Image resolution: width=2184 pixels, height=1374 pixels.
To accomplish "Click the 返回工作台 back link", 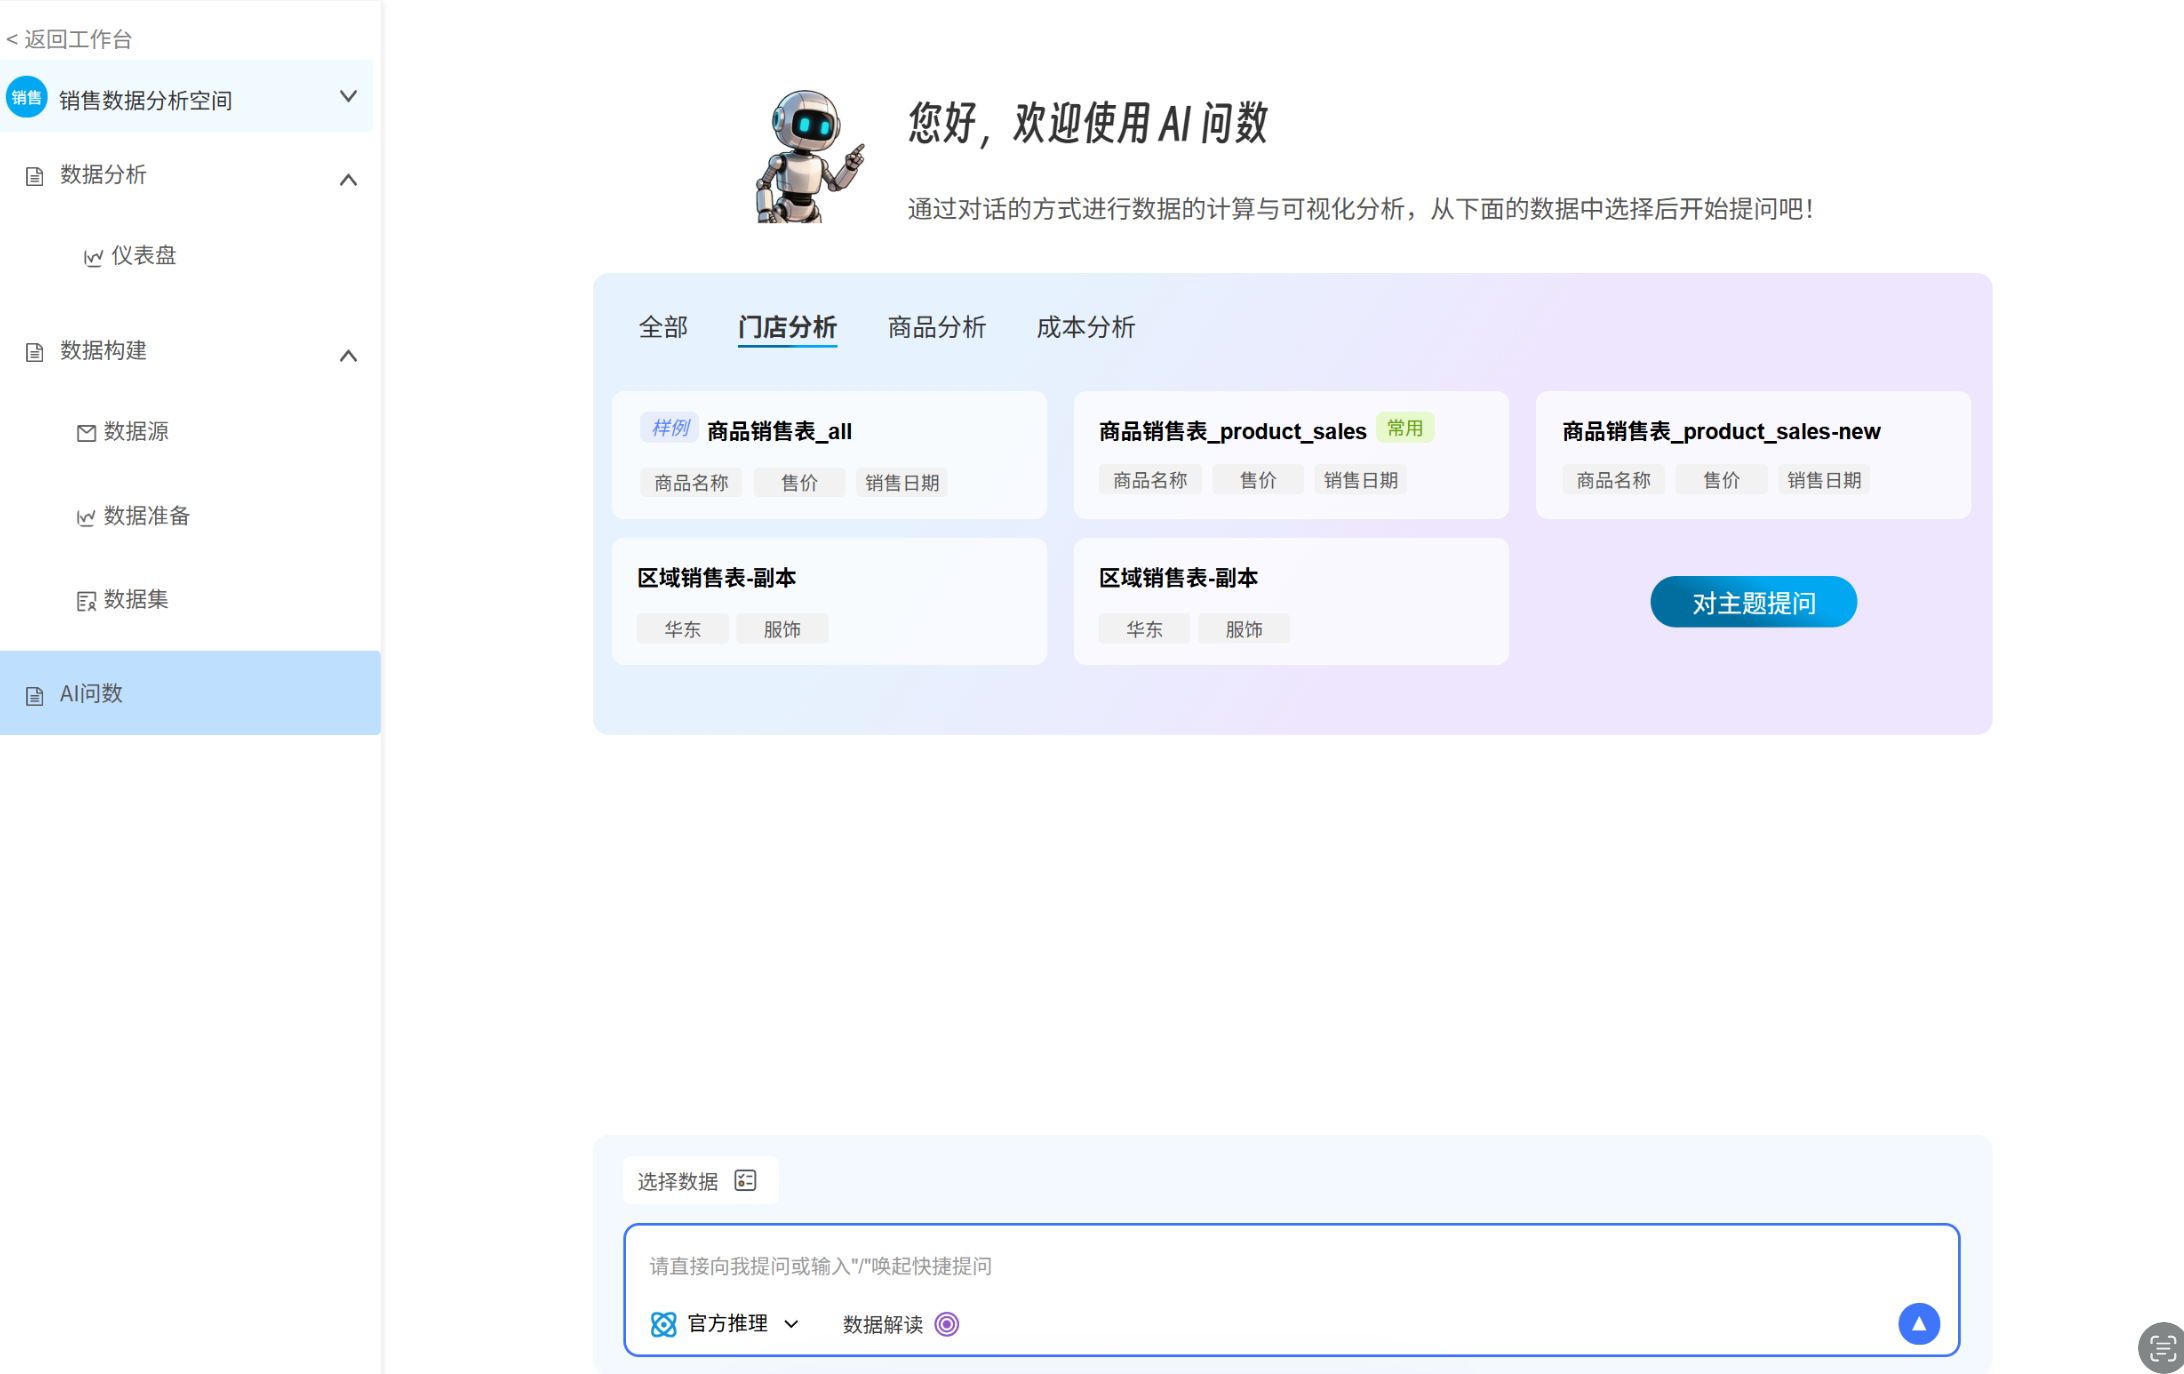I will pos(69,39).
